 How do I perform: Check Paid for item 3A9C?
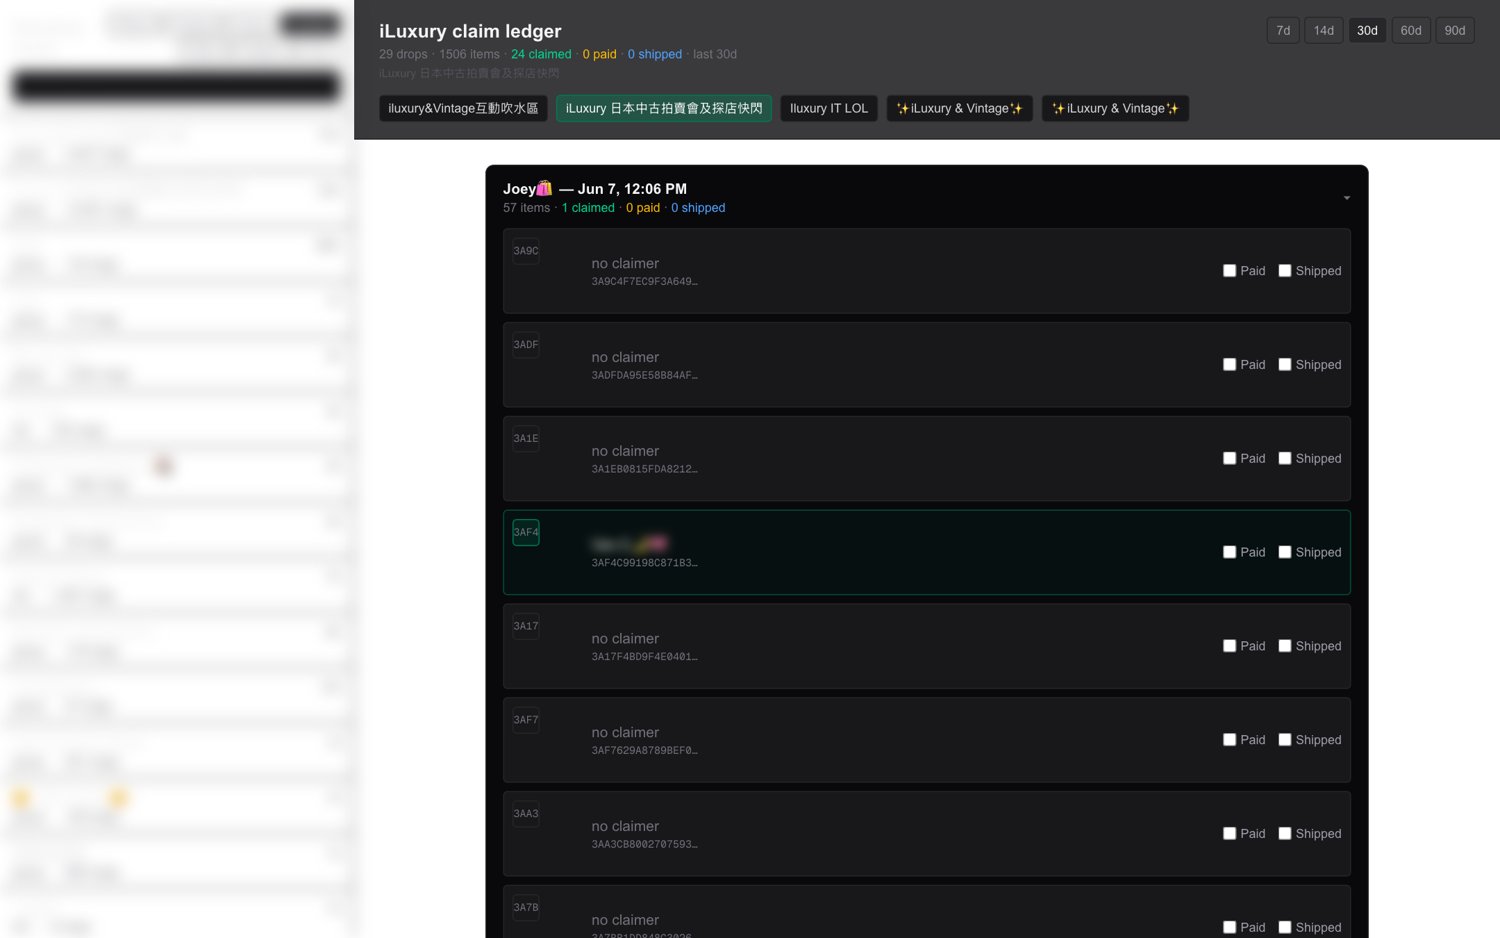pyautogui.click(x=1229, y=271)
